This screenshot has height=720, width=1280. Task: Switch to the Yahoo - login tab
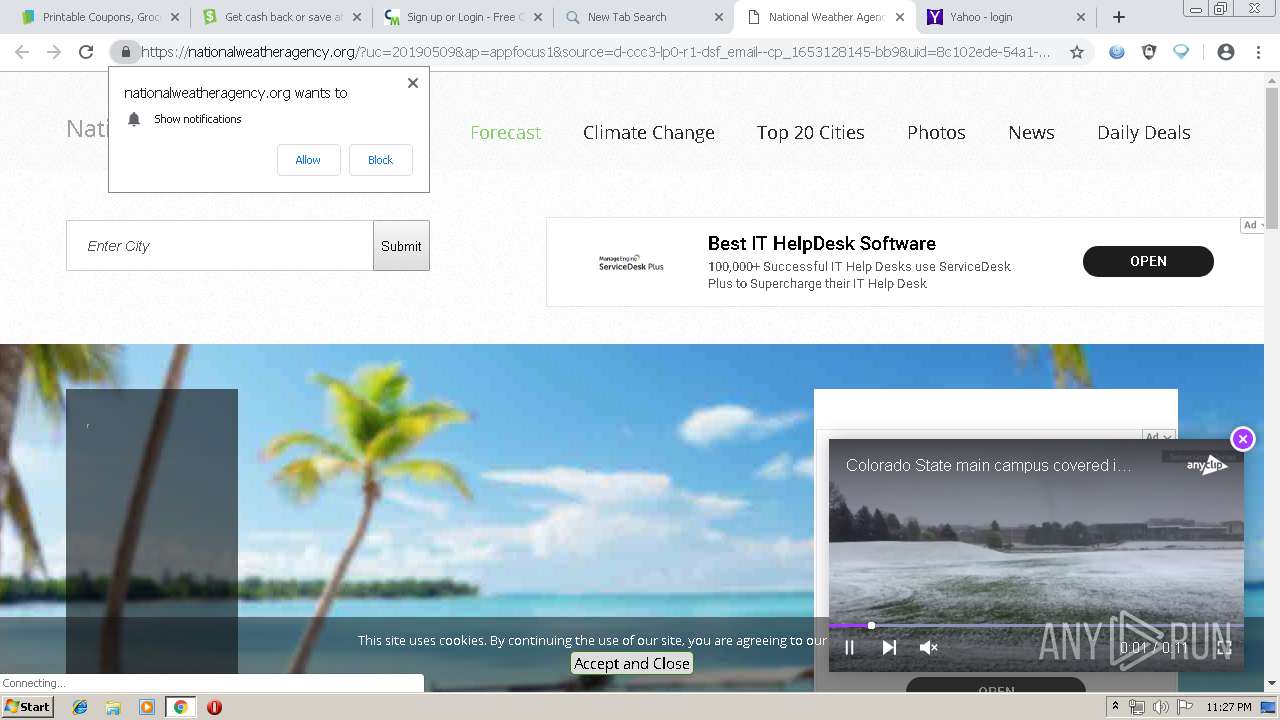[x=1004, y=17]
